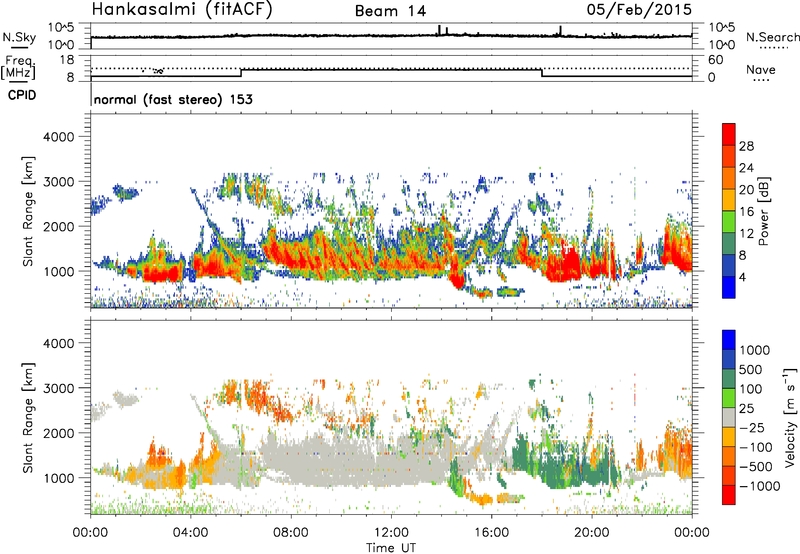Click the 12 value on power colorbar
Screen dimensions: 800x554
pos(746,234)
